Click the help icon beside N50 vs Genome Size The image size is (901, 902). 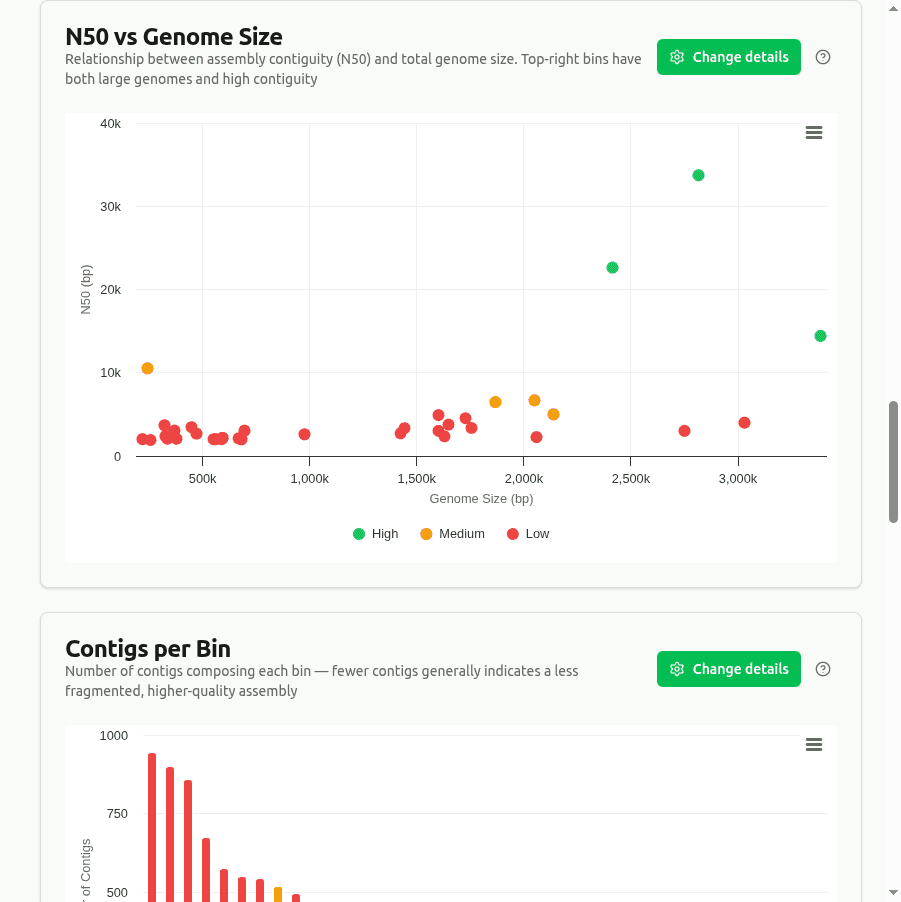point(822,57)
